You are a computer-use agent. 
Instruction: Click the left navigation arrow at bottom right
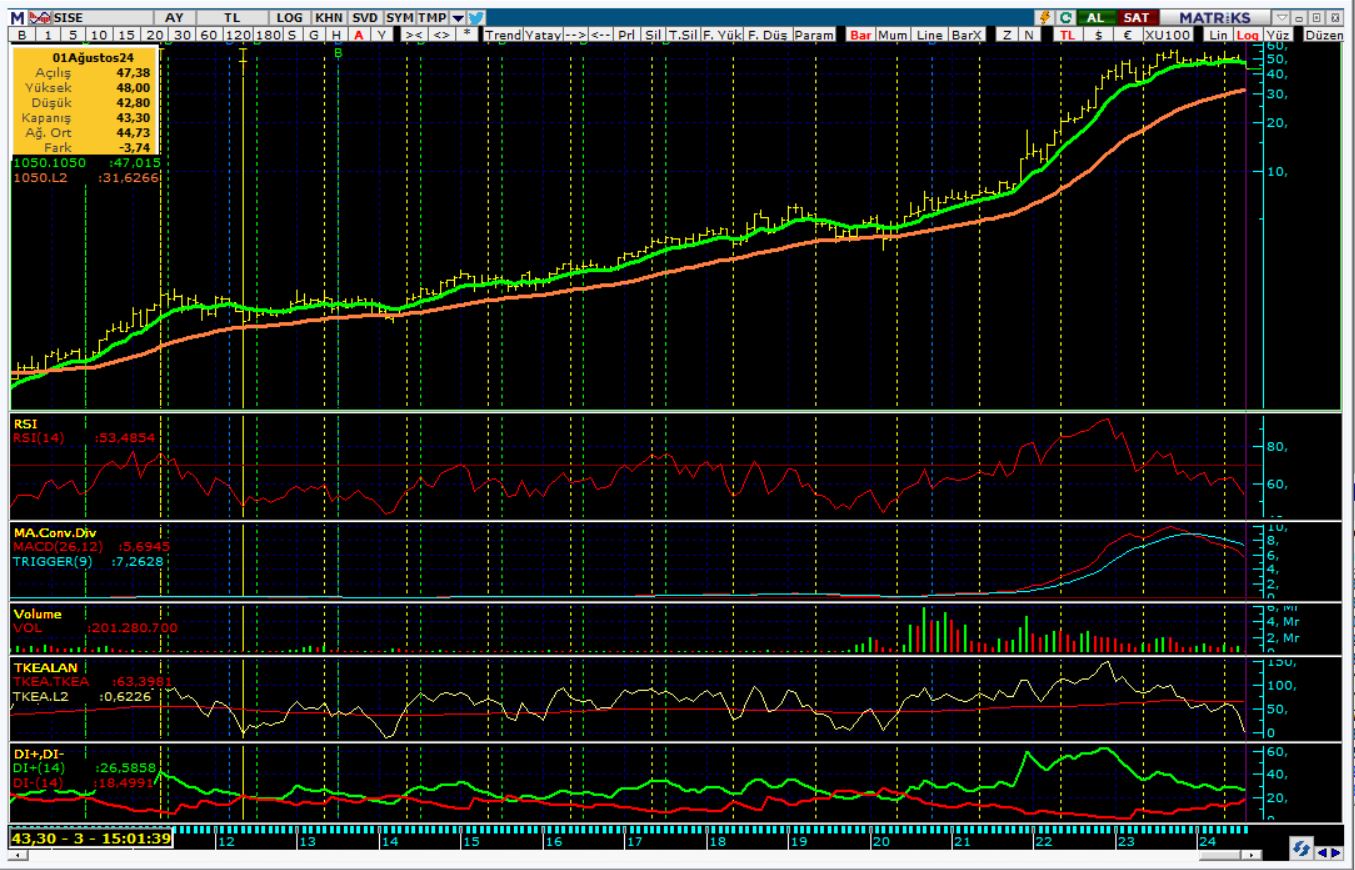[x=1323, y=853]
